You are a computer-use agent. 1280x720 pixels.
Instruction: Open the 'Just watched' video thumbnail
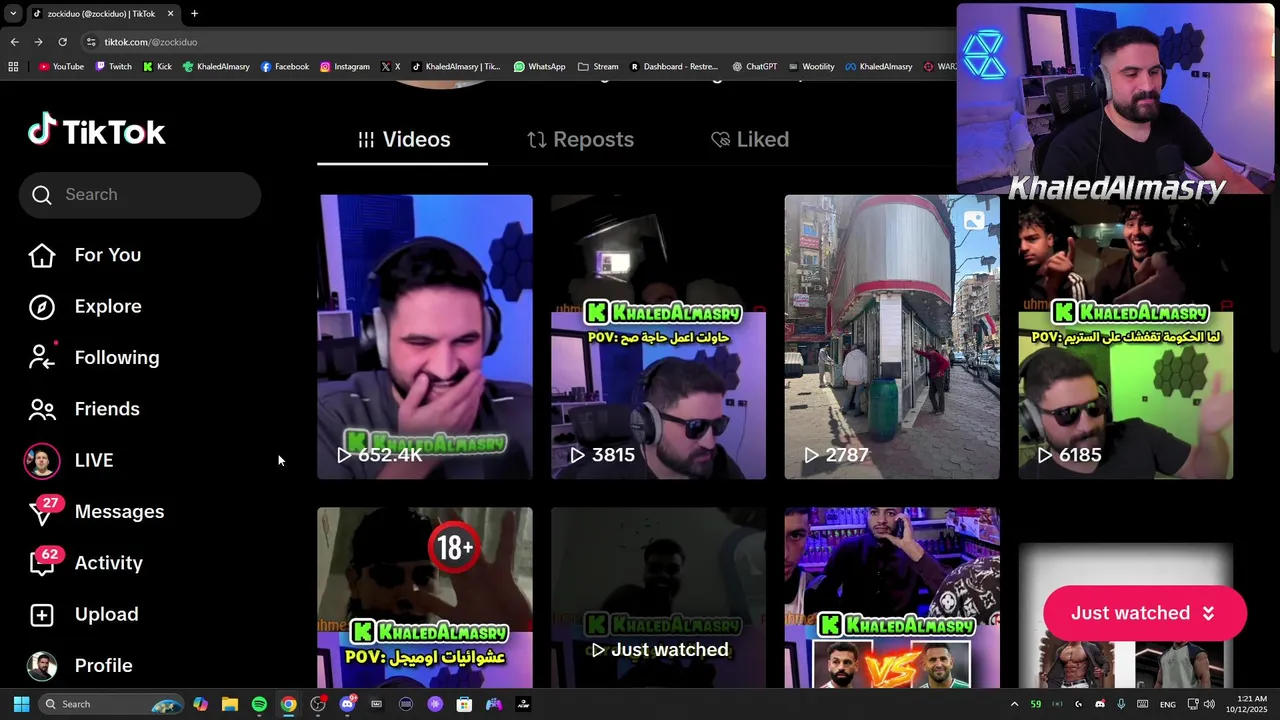(658, 598)
